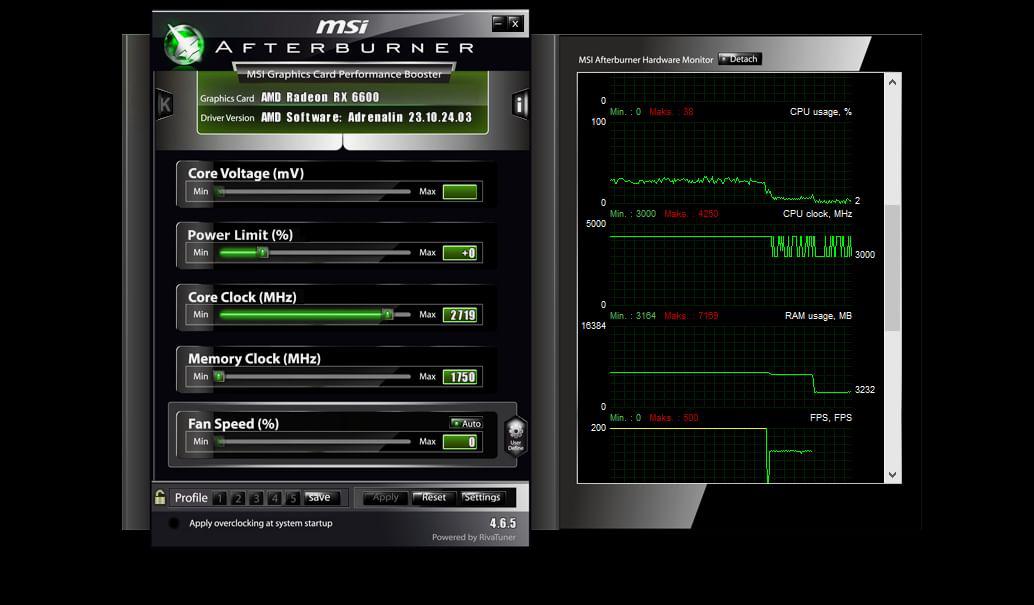Screen dimensions: 1034x605
Task: Click the Powered by RivaTuner text
Action: [473, 537]
